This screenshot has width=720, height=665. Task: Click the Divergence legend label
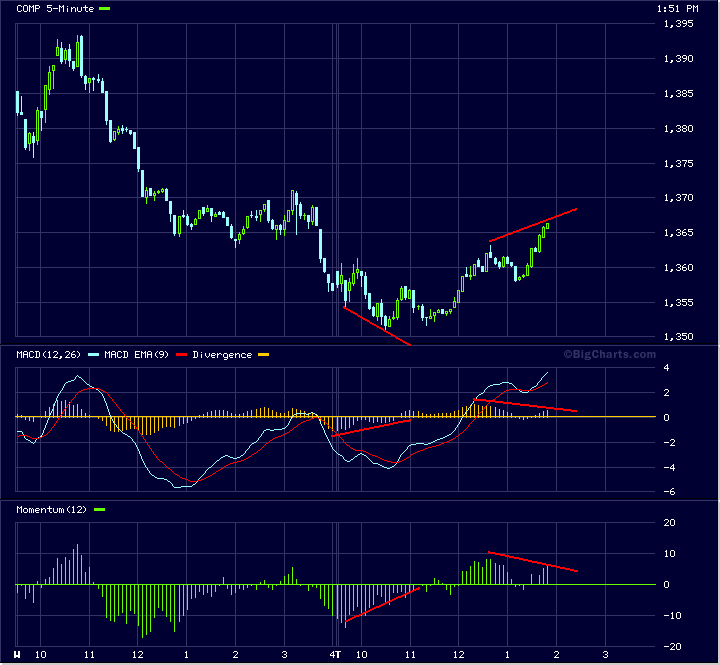222,355
